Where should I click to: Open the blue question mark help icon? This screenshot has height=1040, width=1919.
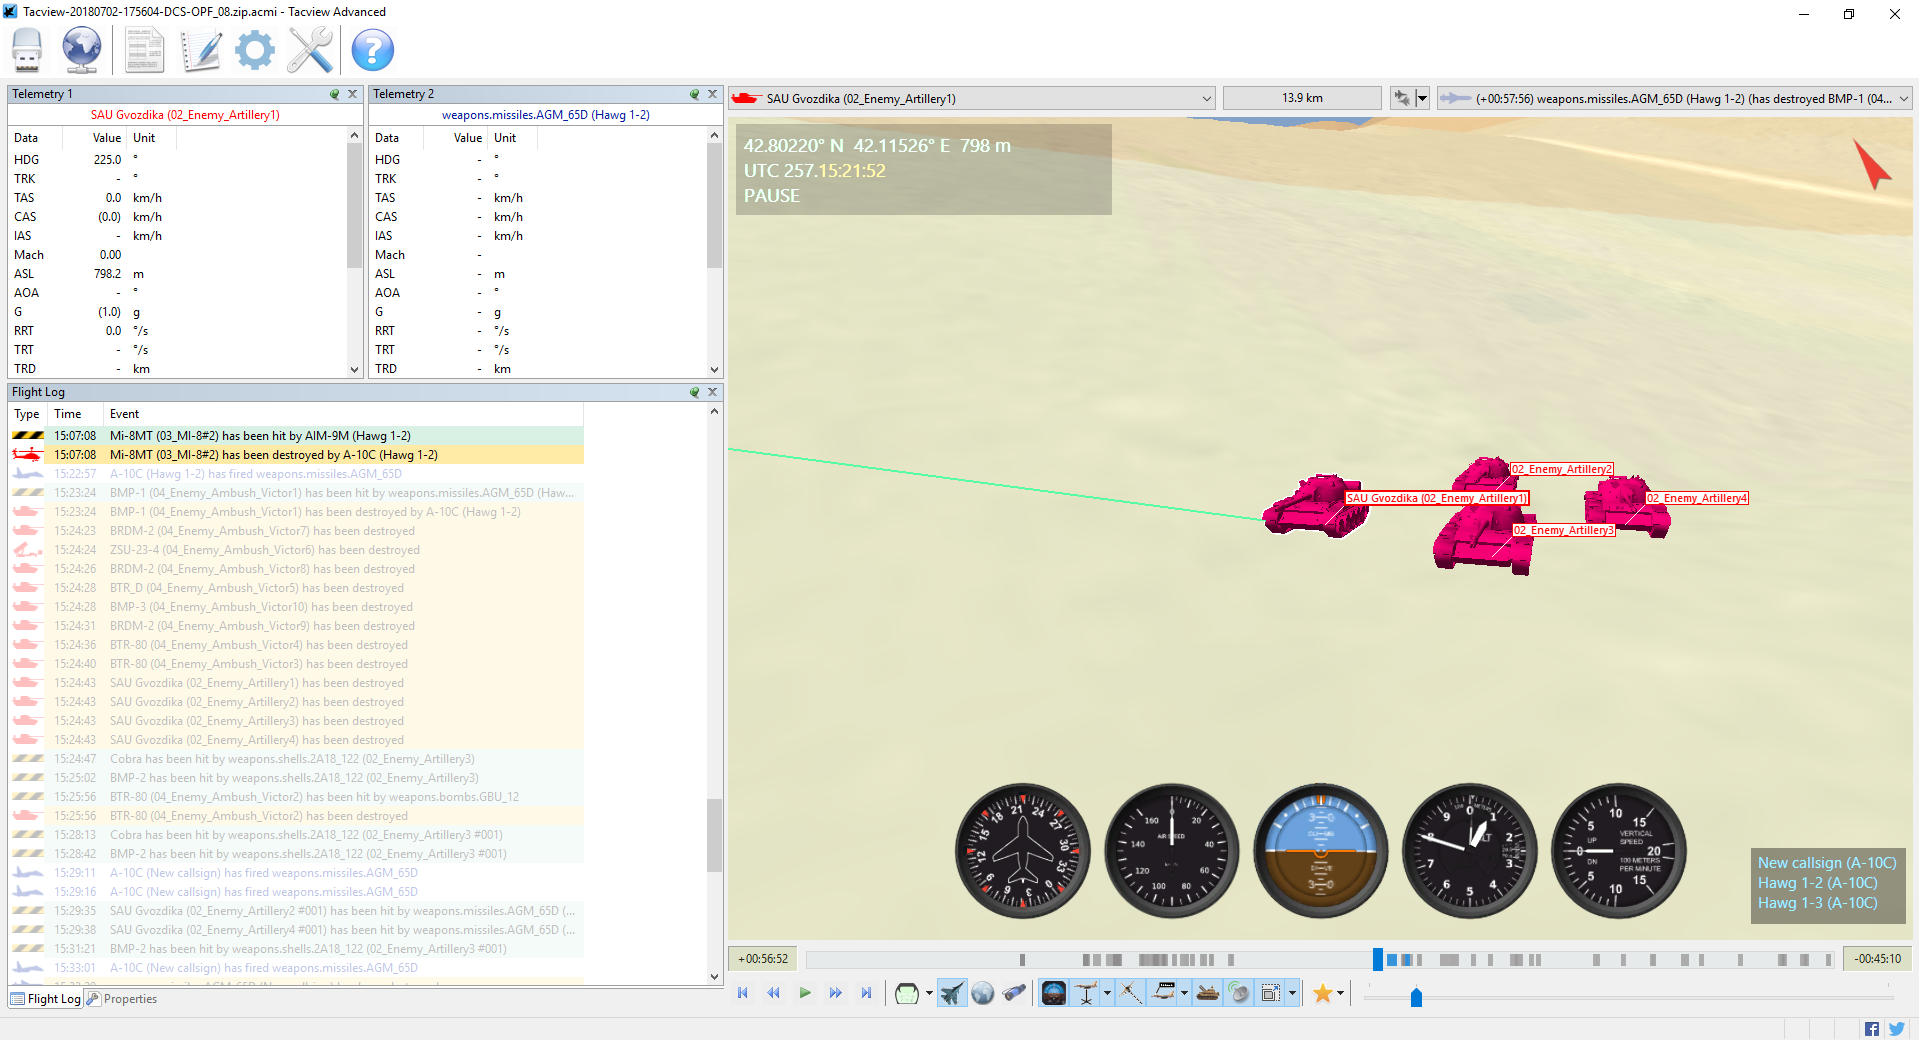[x=372, y=50]
